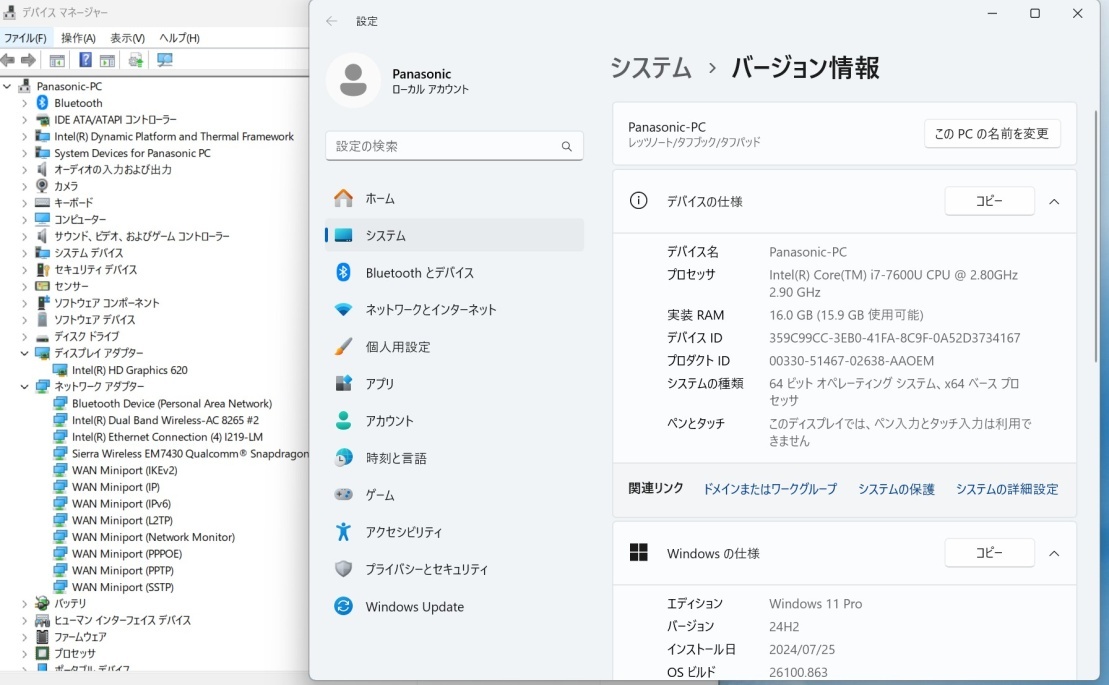1109x685 pixels.
Task: Click the battery (バッテリ) category icon
Action: click(x=42, y=603)
